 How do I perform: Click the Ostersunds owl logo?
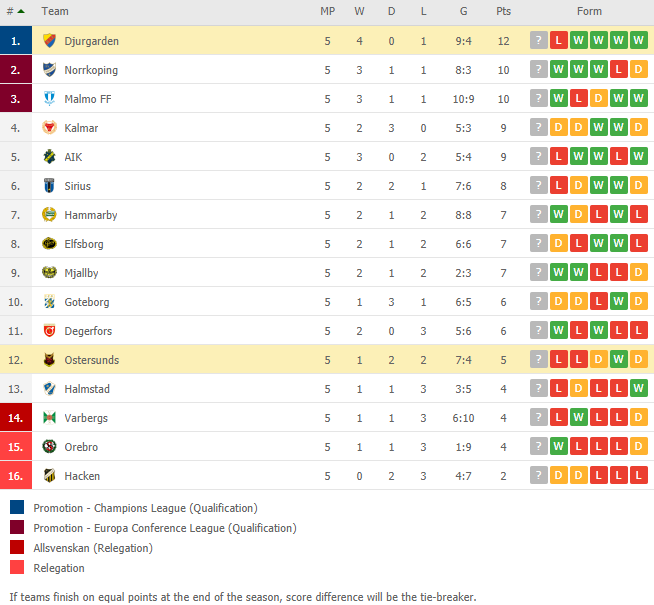pyautogui.click(x=49, y=360)
